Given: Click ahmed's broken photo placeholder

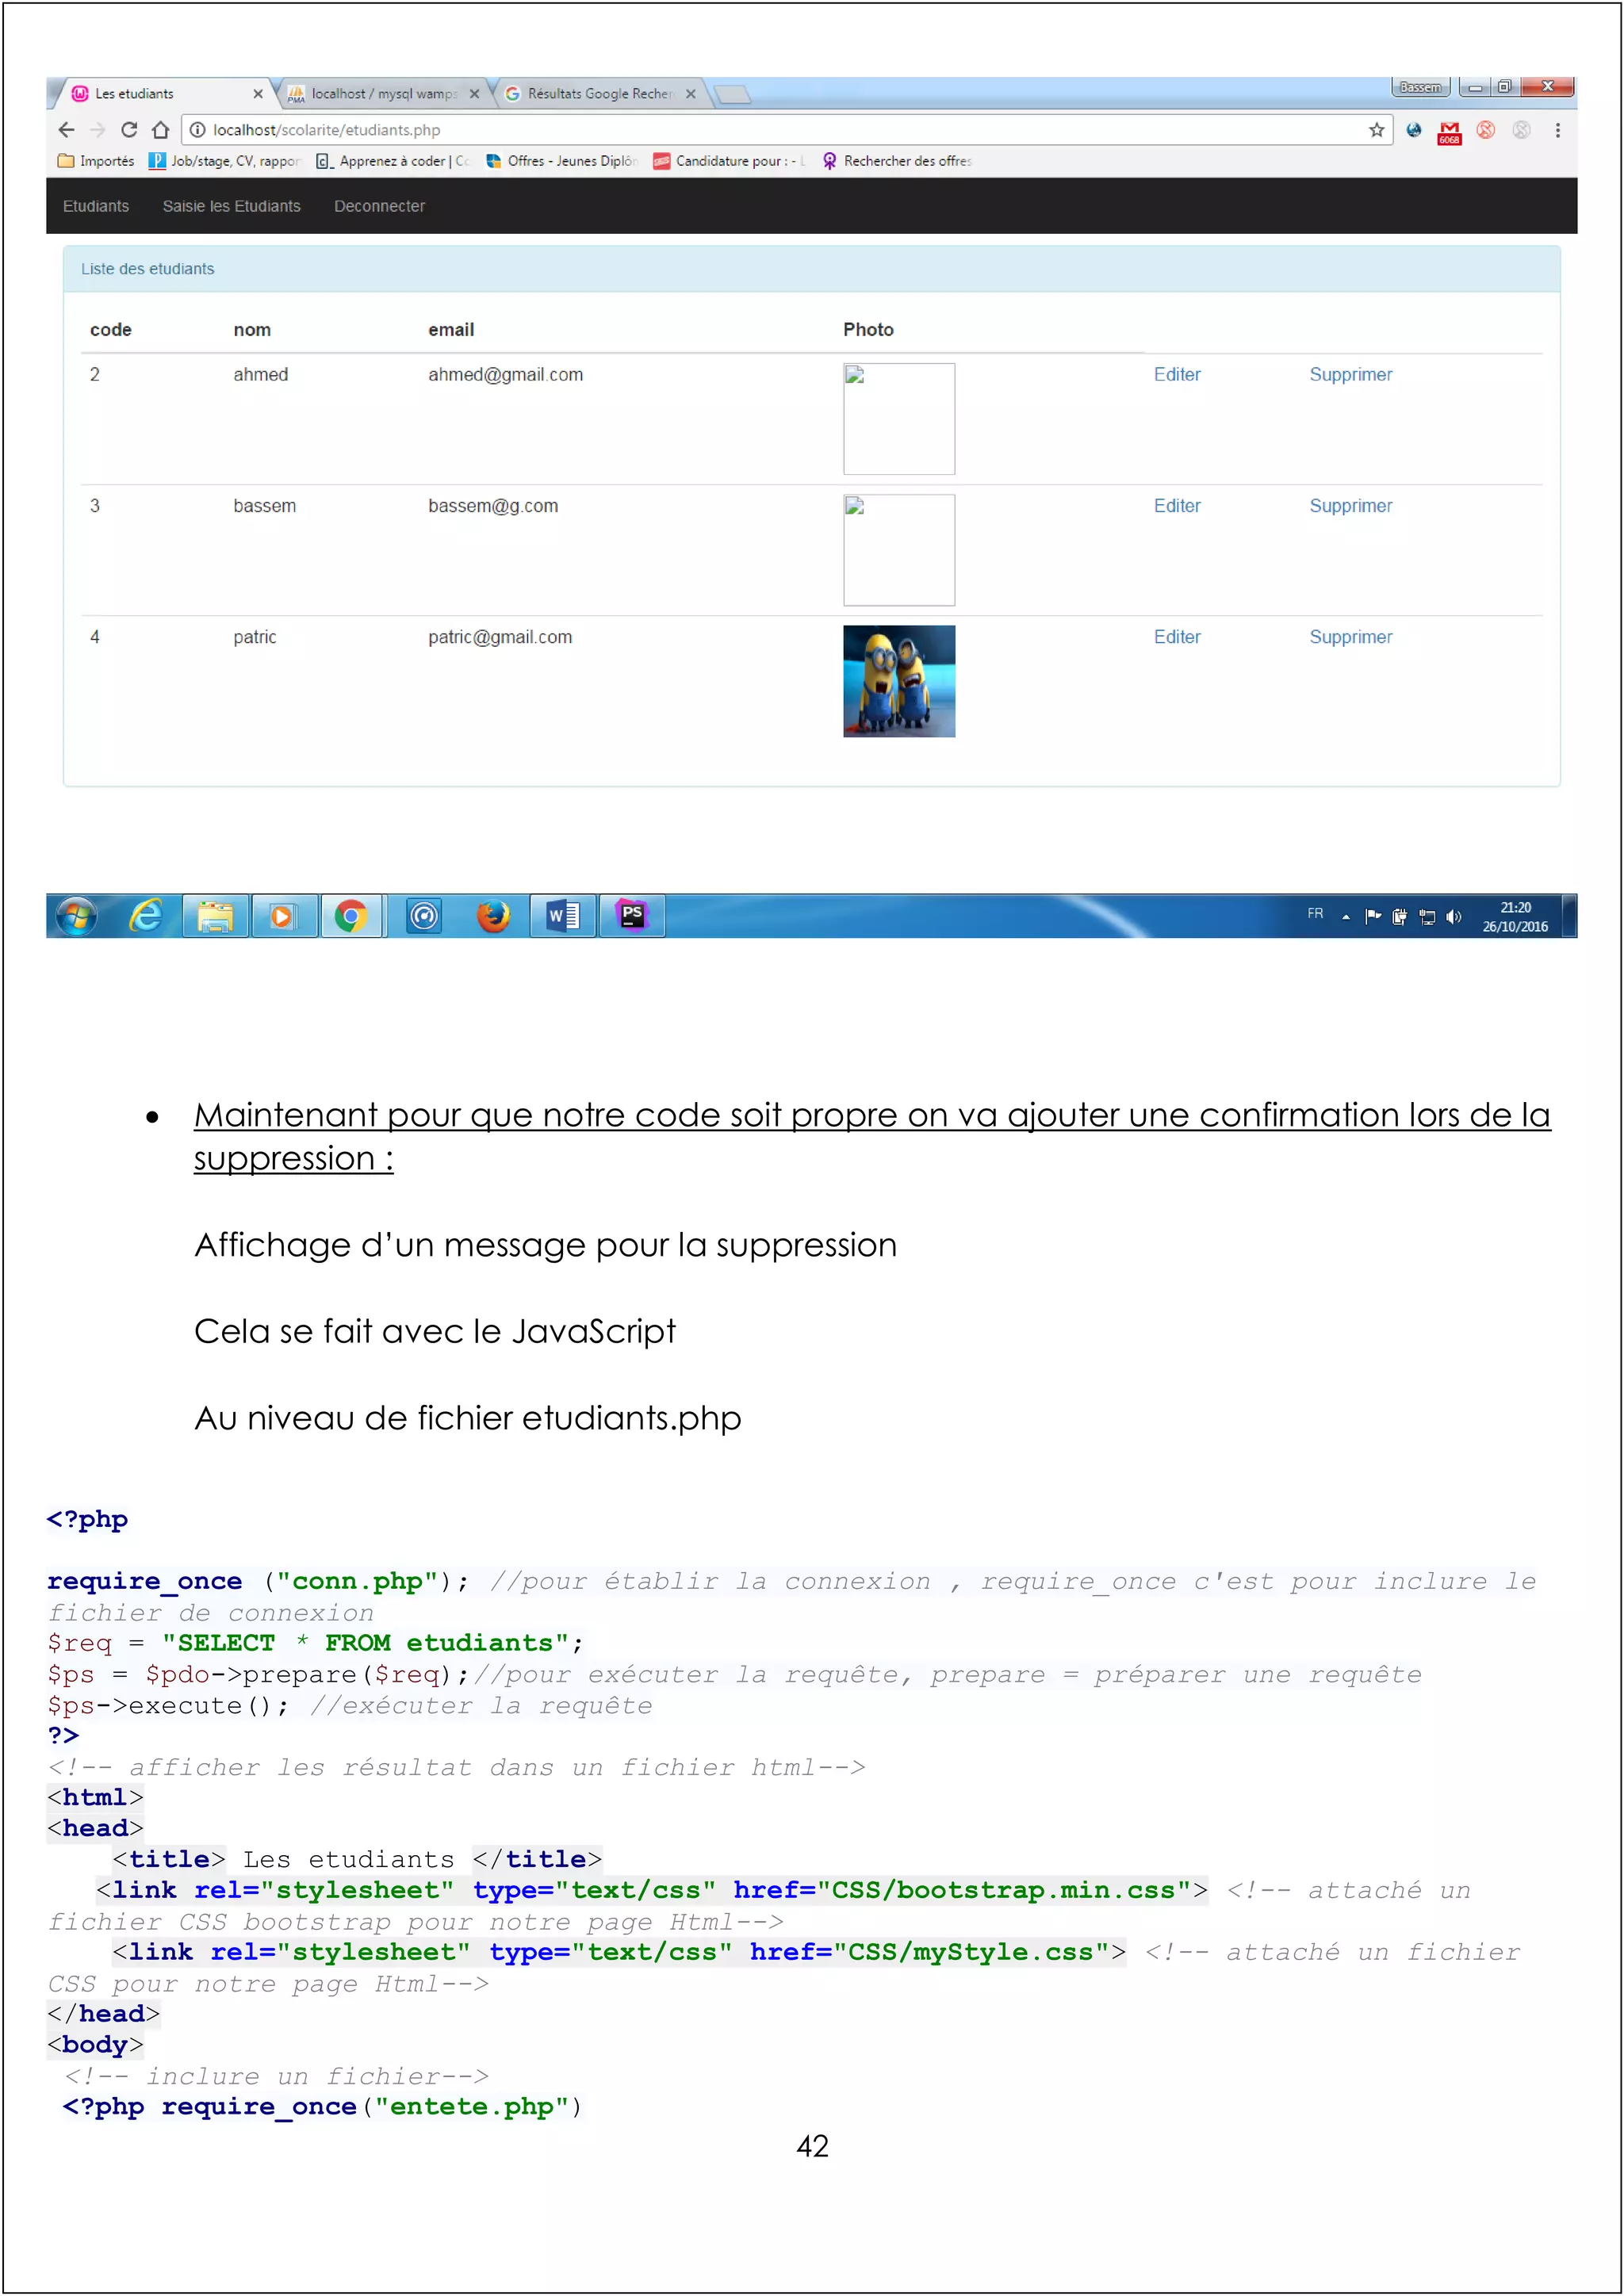Looking at the screenshot, I should pyautogui.click(x=899, y=419).
